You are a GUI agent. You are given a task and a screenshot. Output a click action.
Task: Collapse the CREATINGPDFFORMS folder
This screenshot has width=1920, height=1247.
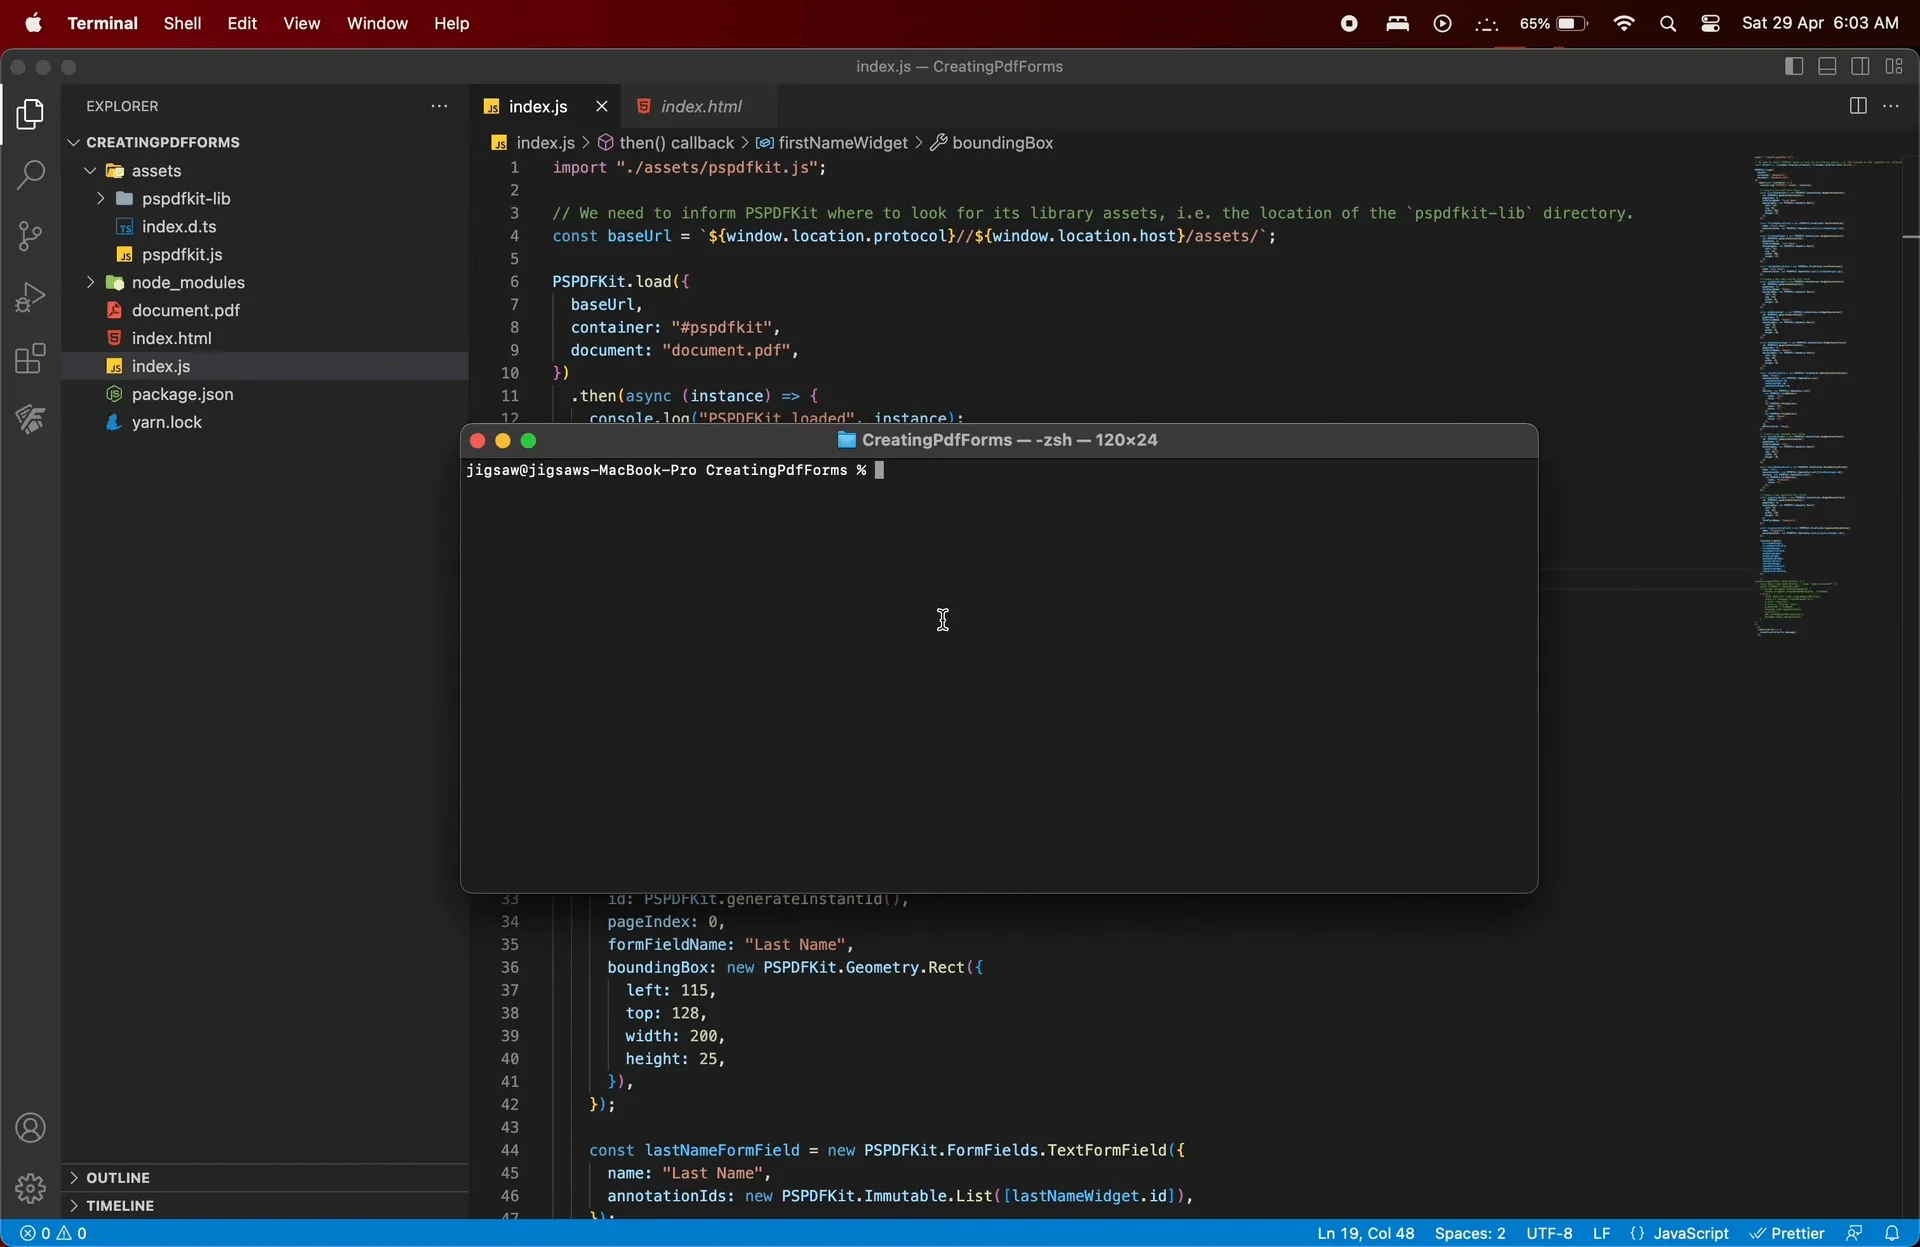(x=72, y=141)
